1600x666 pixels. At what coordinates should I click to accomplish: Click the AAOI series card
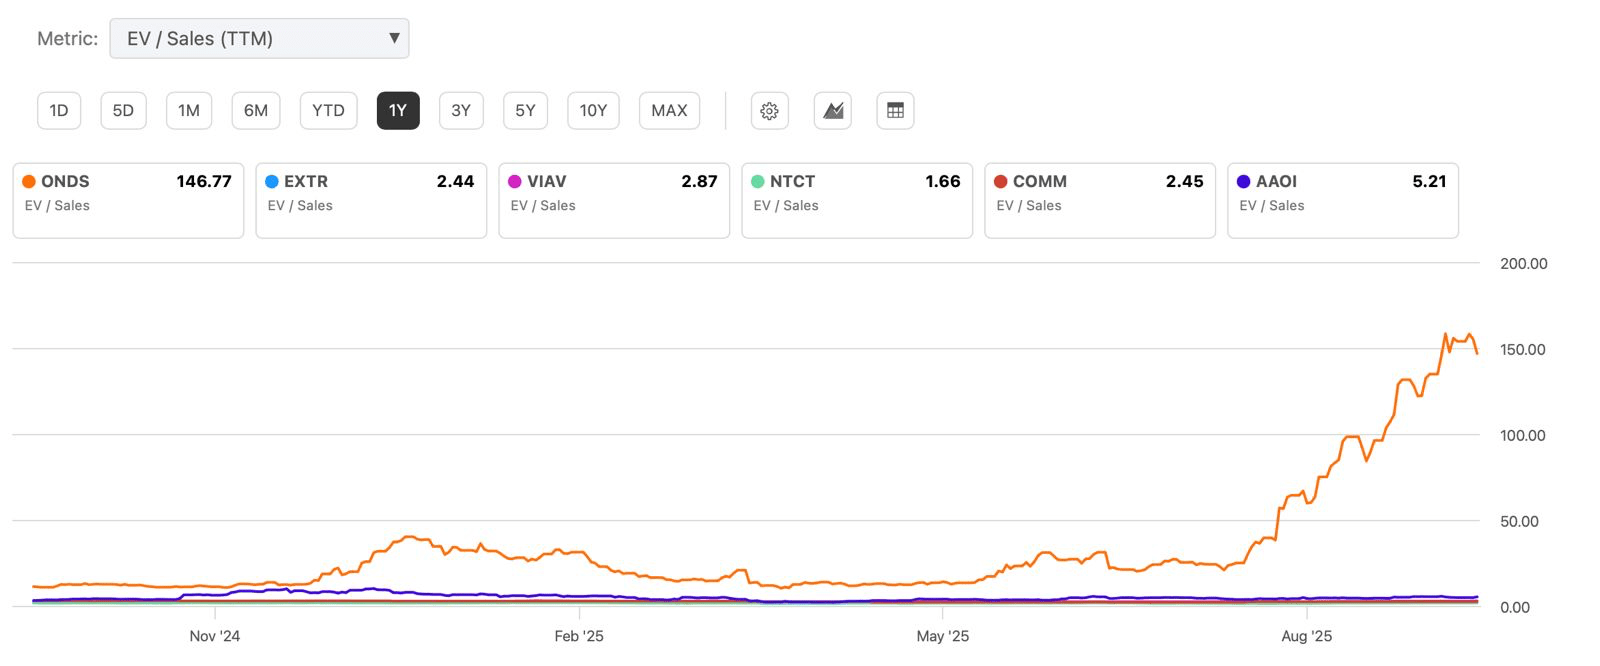pyautogui.click(x=1343, y=200)
